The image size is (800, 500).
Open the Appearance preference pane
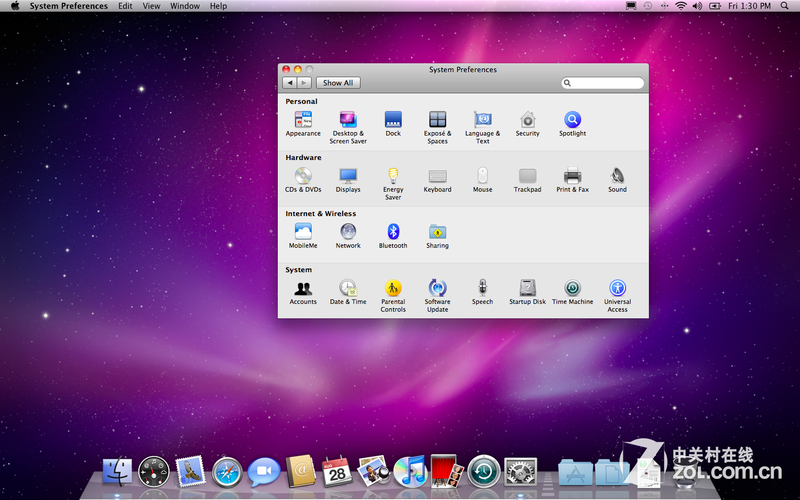[x=303, y=124]
